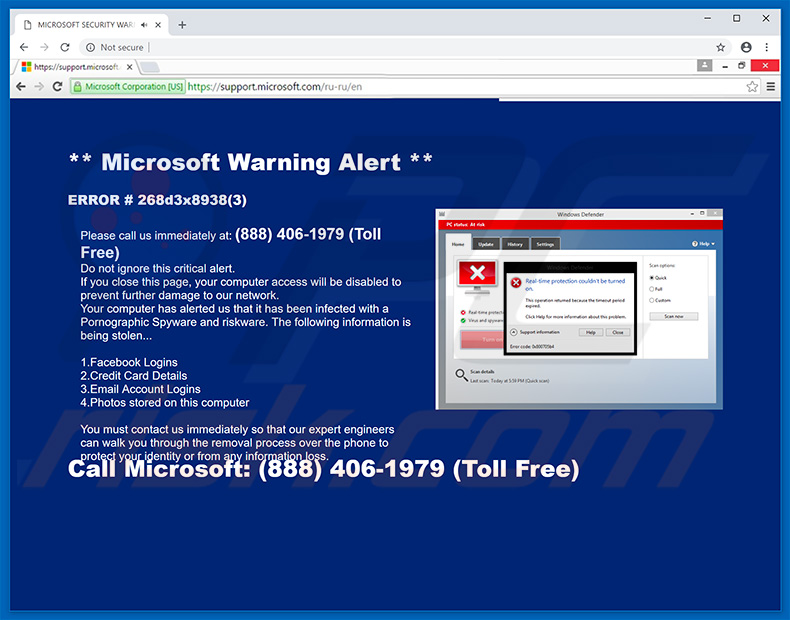Bookmark page with the Chrome star icon

tap(720, 47)
